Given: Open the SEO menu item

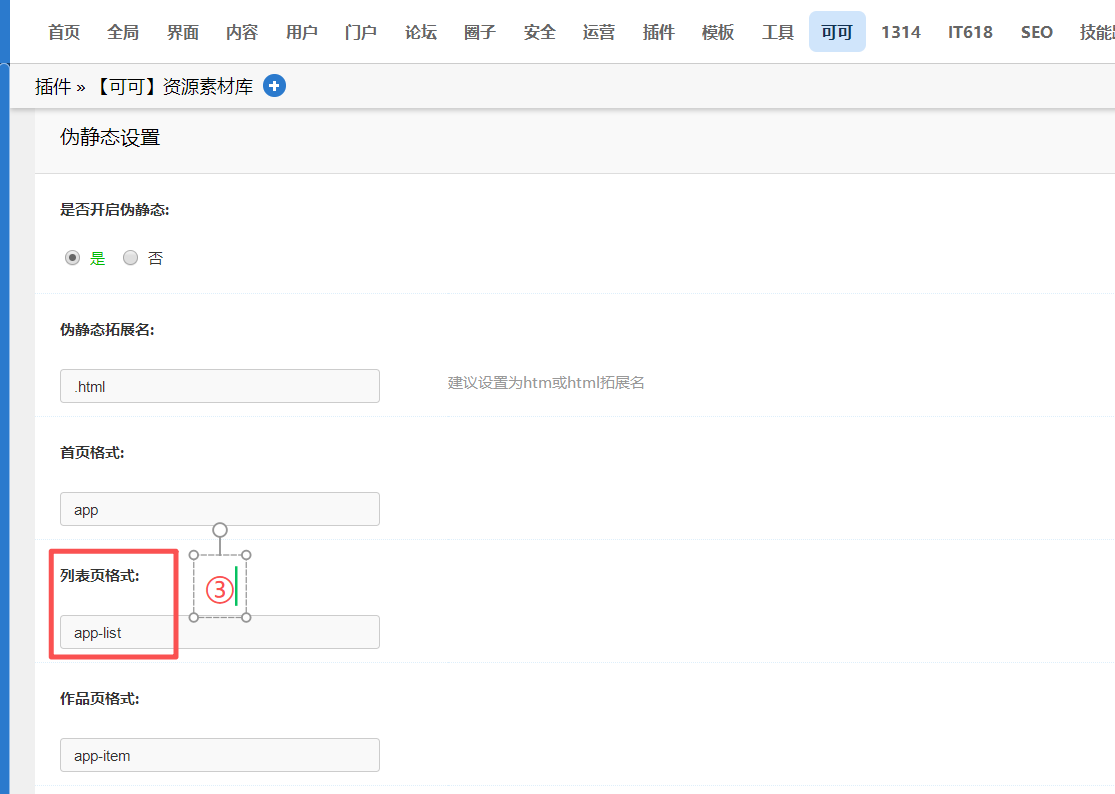Looking at the screenshot, I should (x=1036, y=31).
